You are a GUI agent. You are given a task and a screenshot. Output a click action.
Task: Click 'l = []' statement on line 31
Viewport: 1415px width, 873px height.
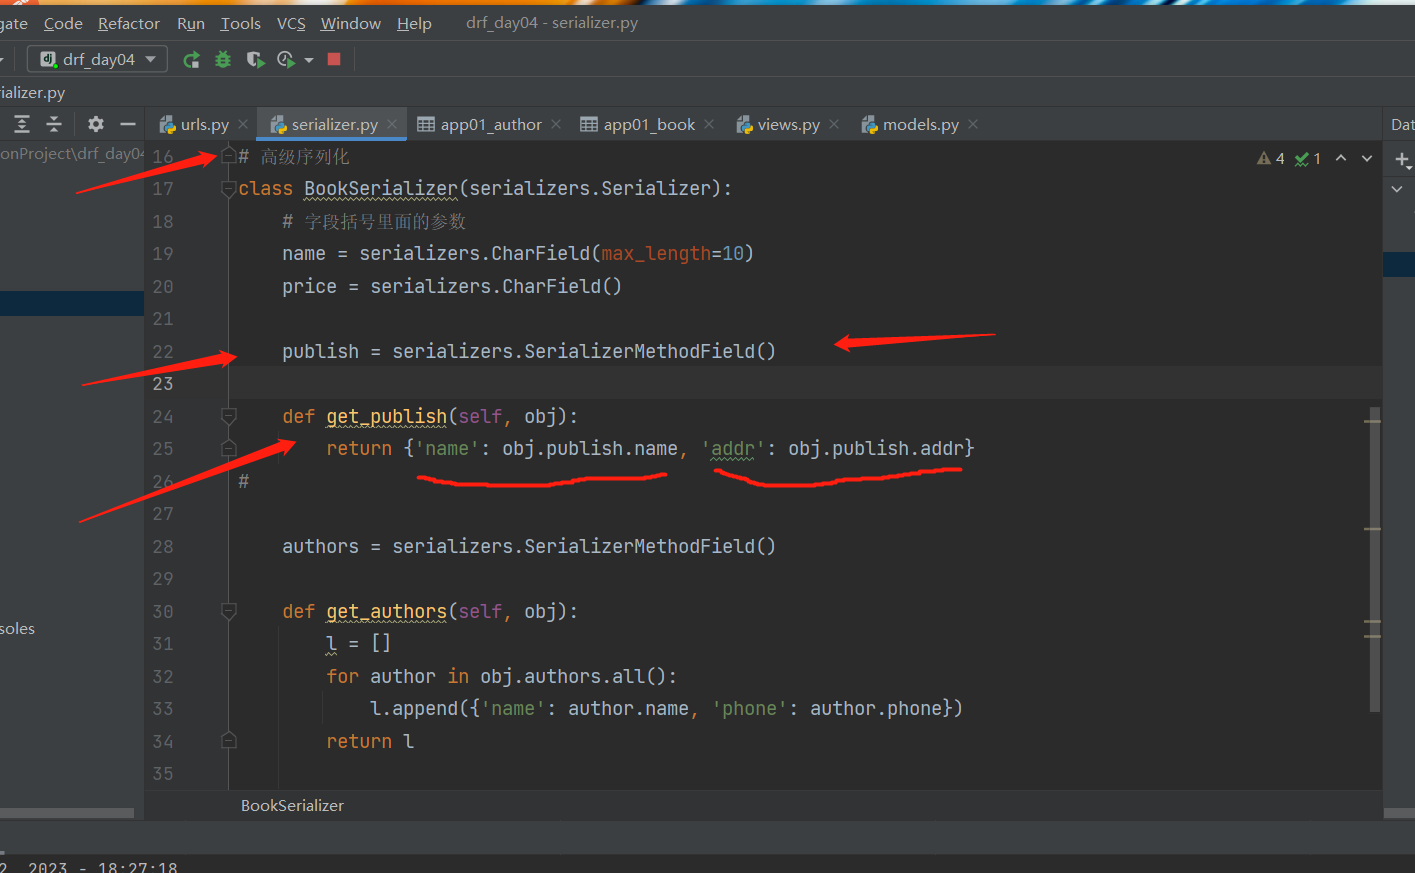click(x=359, y=643)
